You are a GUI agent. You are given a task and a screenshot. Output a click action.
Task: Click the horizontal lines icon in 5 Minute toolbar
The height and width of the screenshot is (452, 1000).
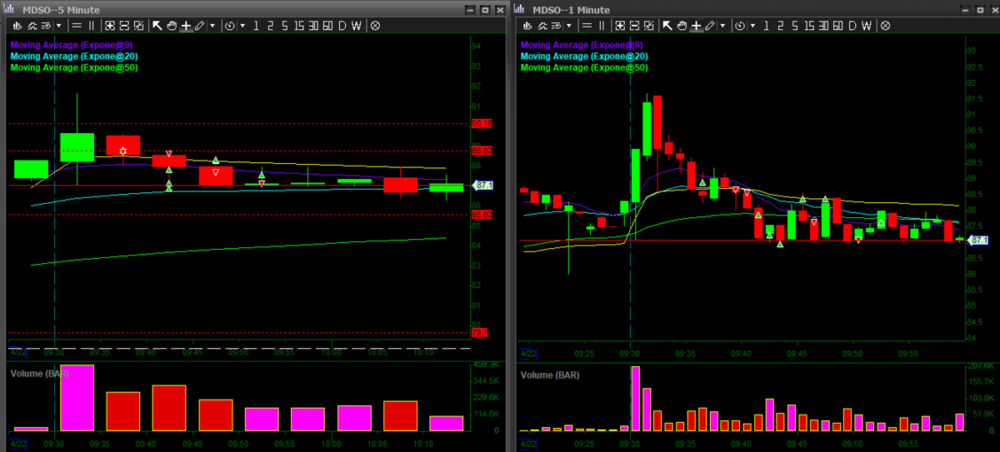click(77, 25)
